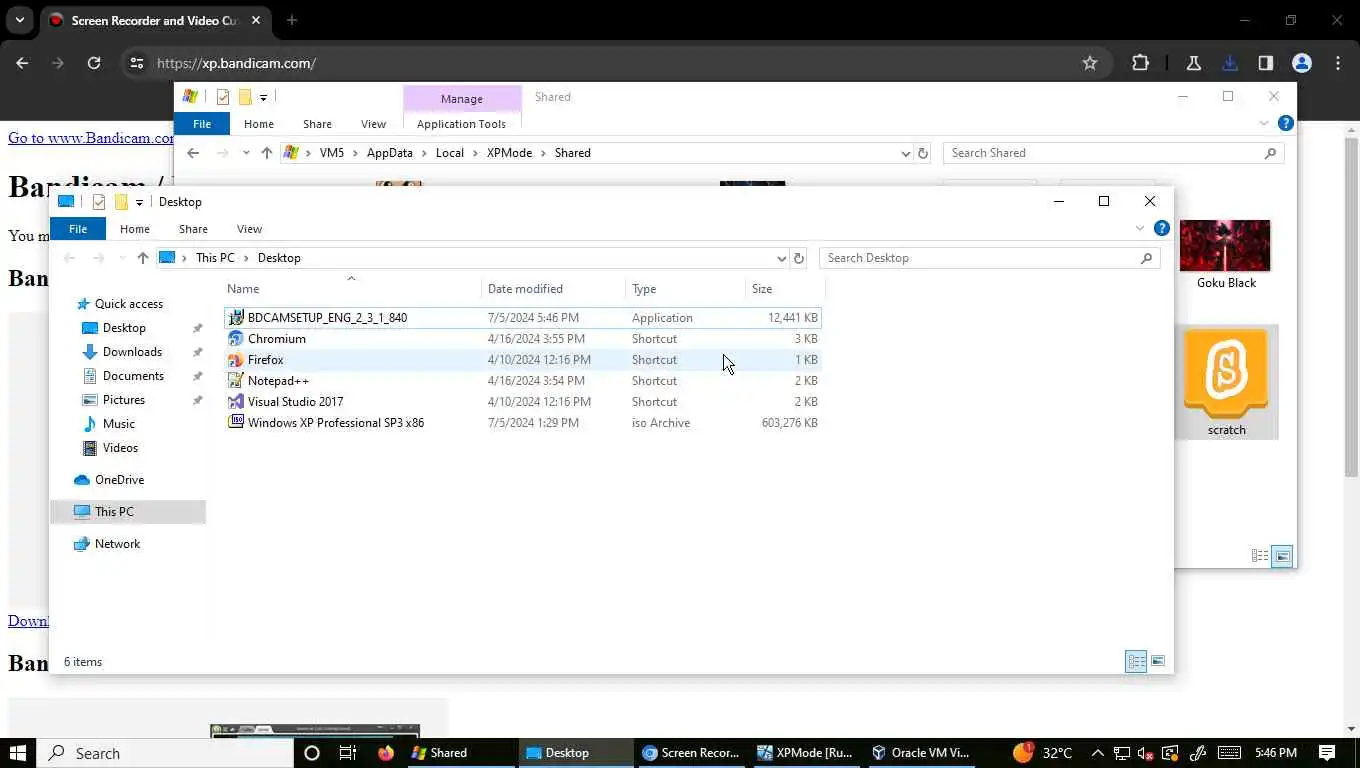
Task: Open Home tab in Desktop window
Action: coord(135,229)
